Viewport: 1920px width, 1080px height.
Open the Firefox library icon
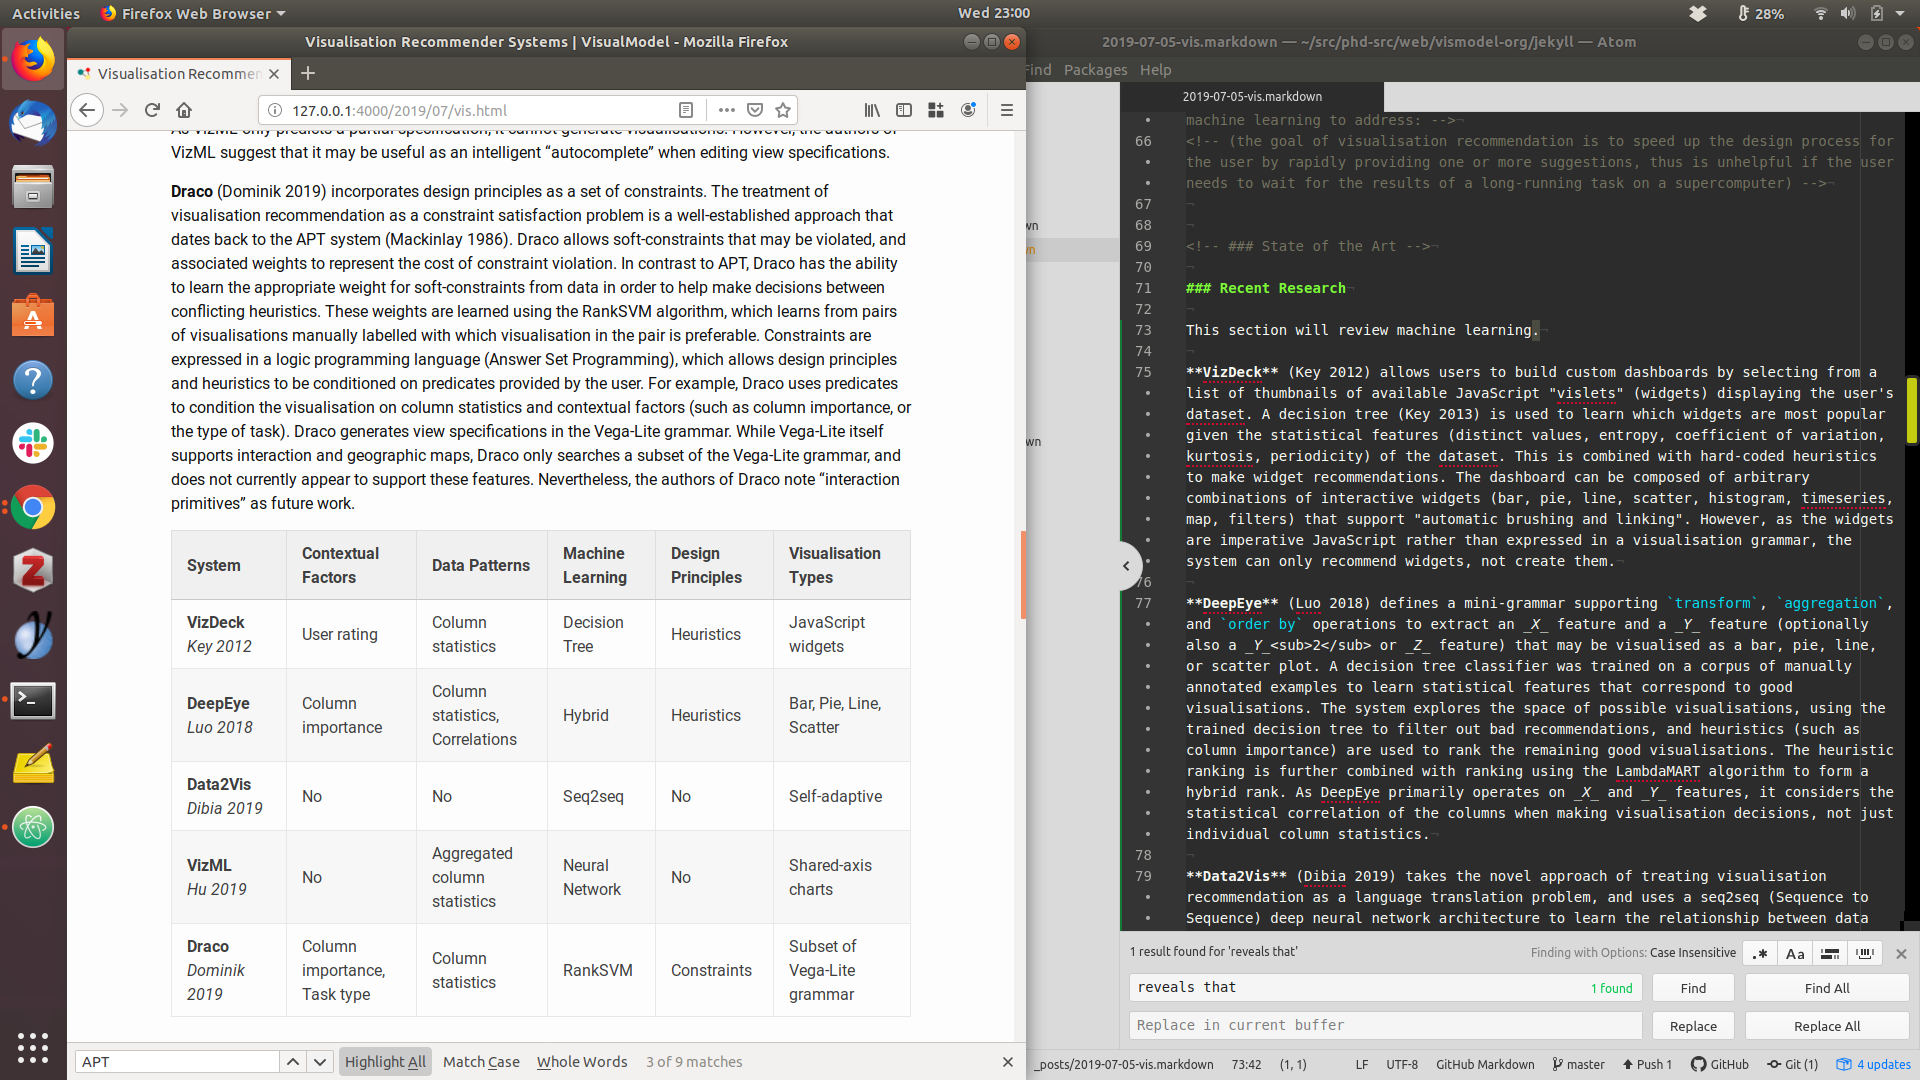(x=872, y=110)
